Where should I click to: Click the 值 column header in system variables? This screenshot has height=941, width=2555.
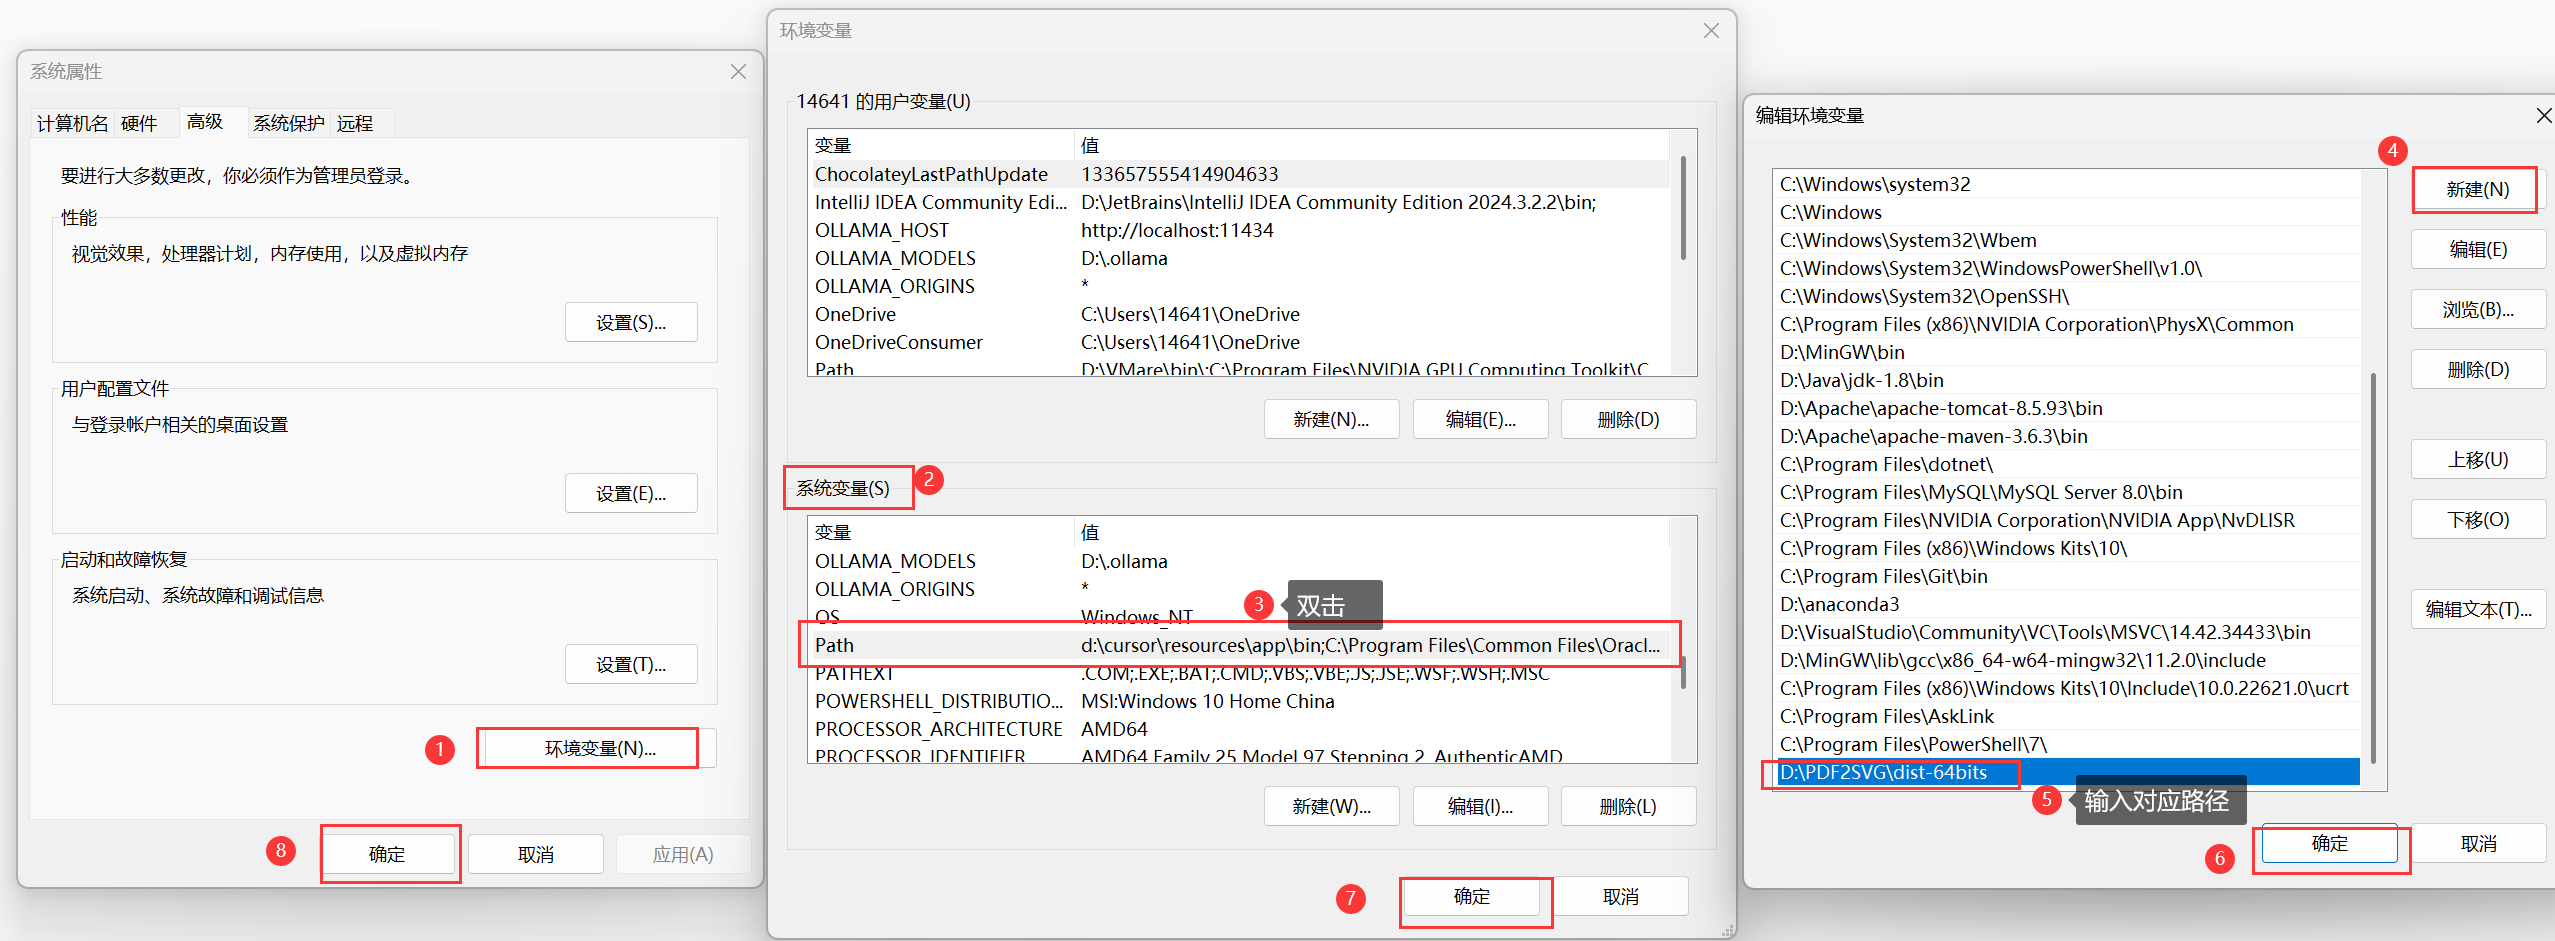(1372, 532)
